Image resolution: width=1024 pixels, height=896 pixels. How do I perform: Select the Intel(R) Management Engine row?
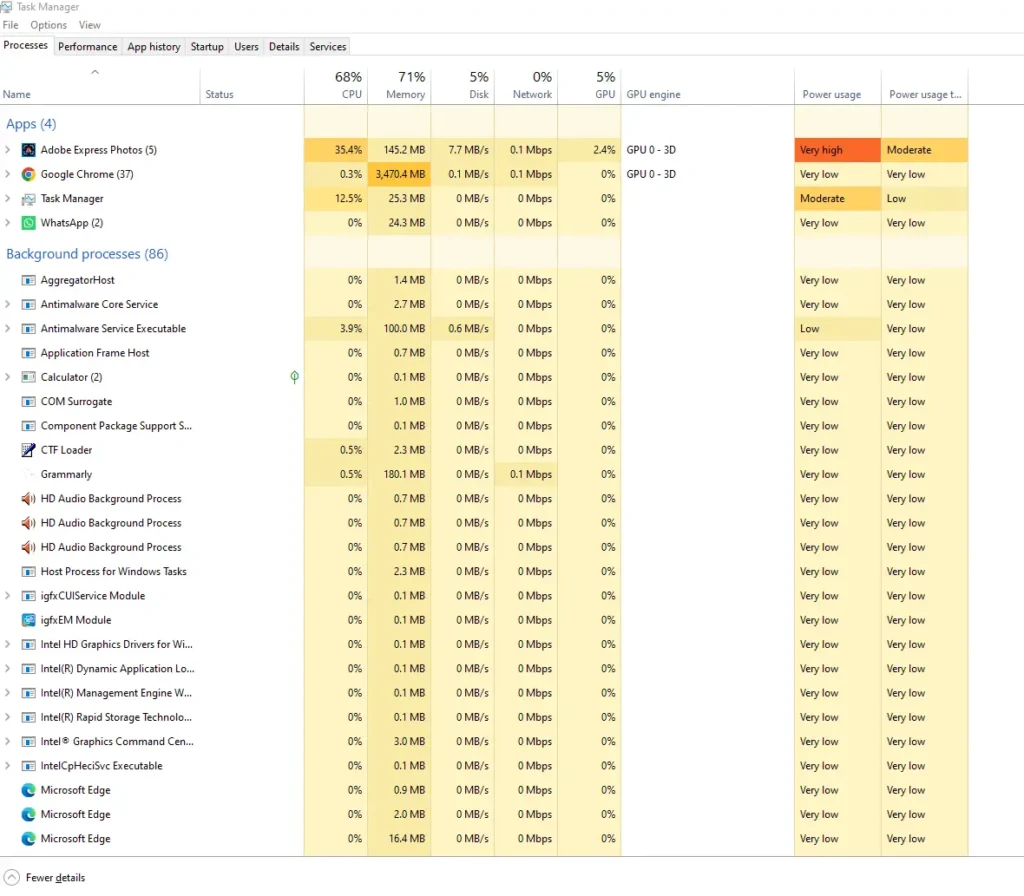[484, 693]
